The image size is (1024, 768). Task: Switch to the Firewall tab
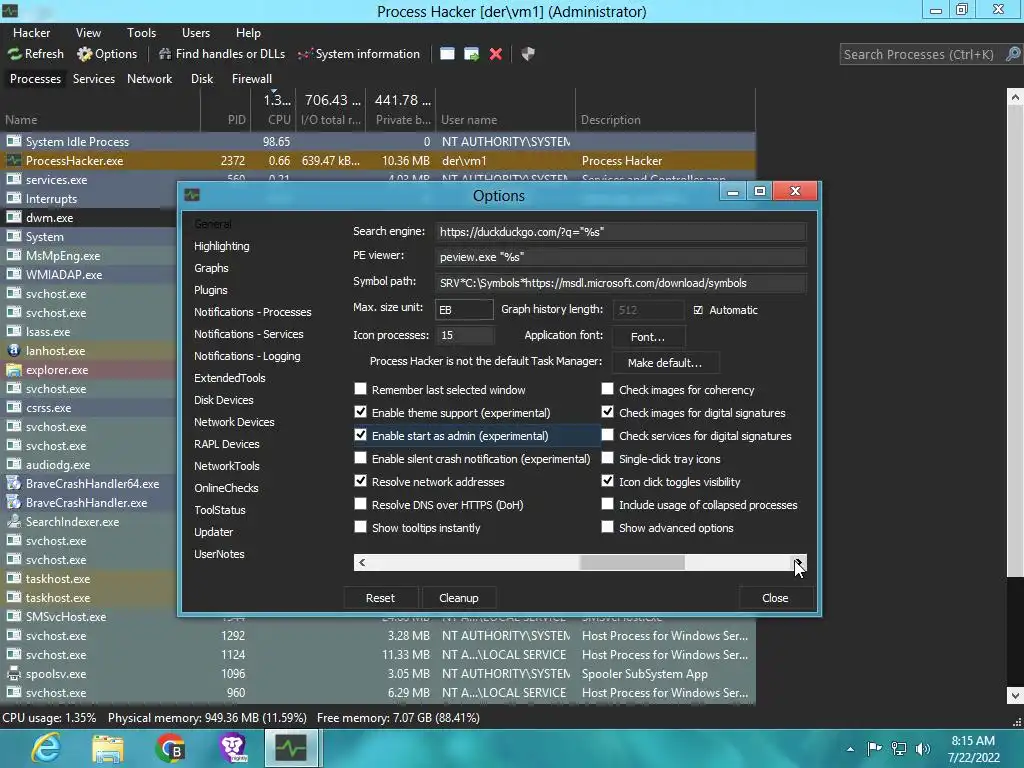coord(251,78)
